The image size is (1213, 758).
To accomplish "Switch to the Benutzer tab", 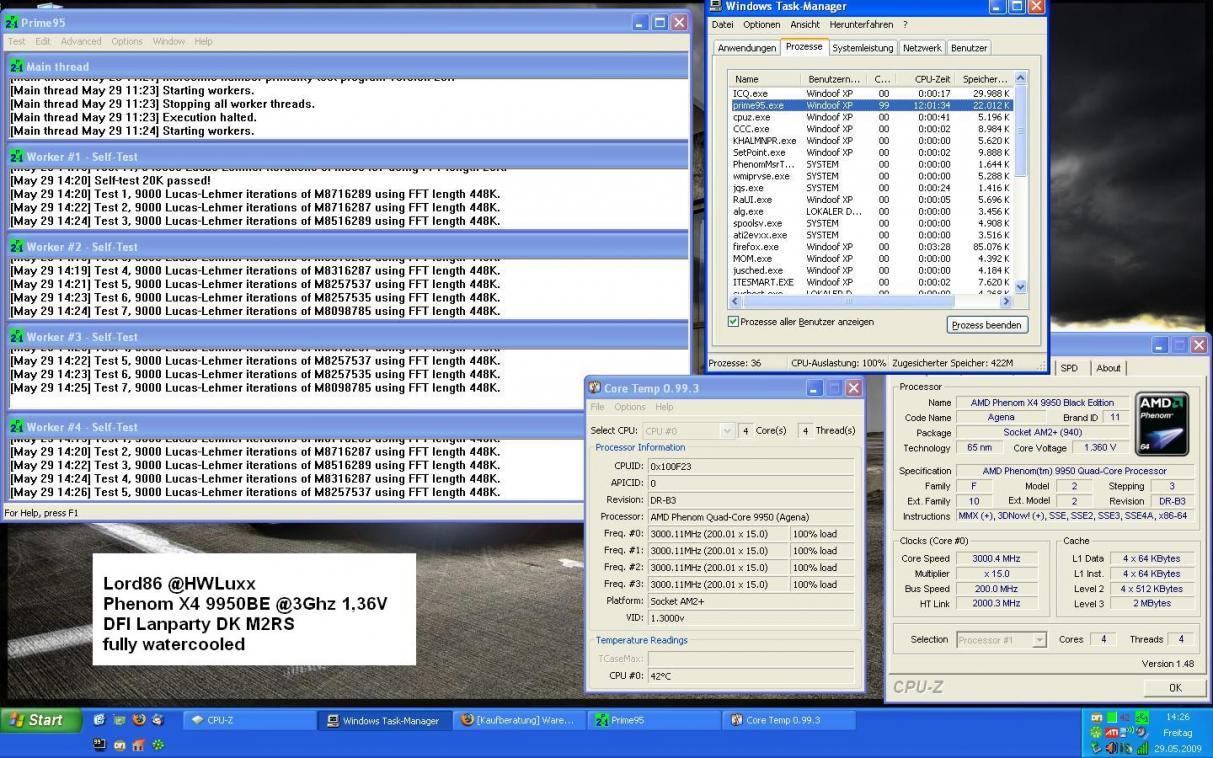I will point(968,48).
